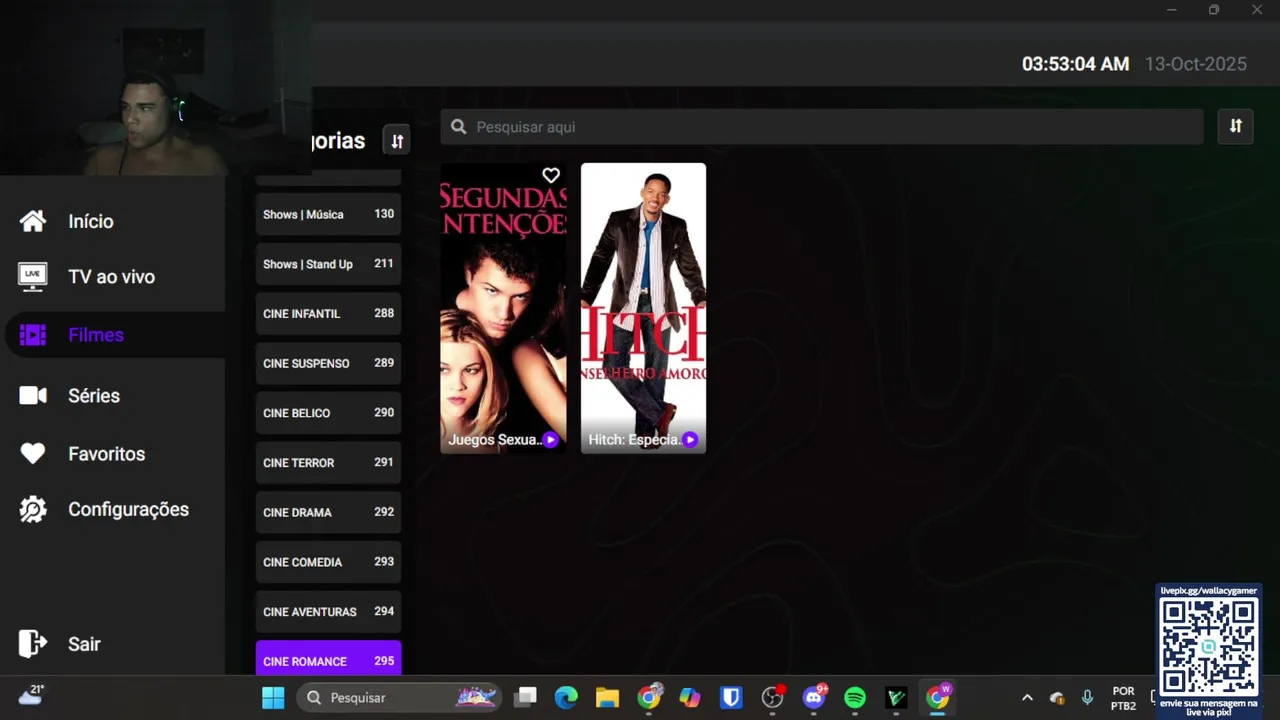Open Bitwarden shield icon on taskbar

[731, 698]
